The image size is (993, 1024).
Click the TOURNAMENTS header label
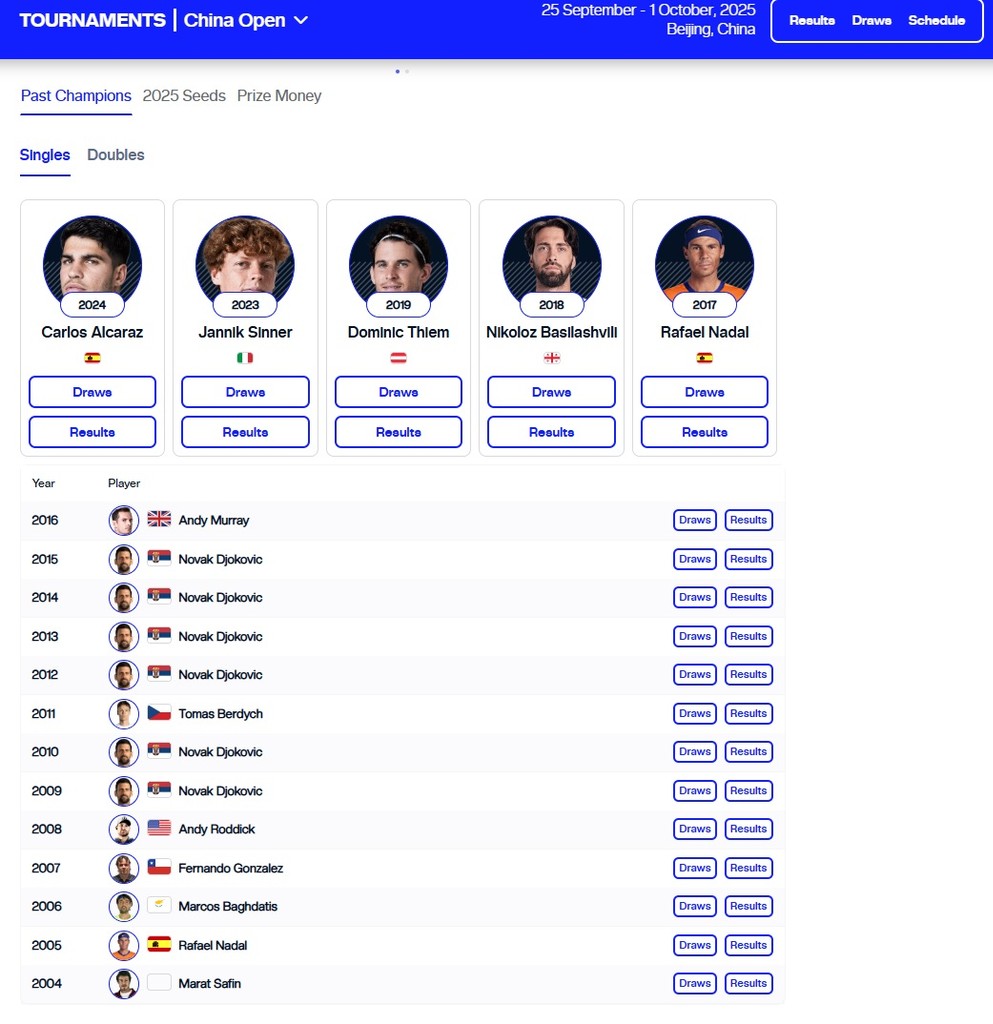click(x=92, y=20)
